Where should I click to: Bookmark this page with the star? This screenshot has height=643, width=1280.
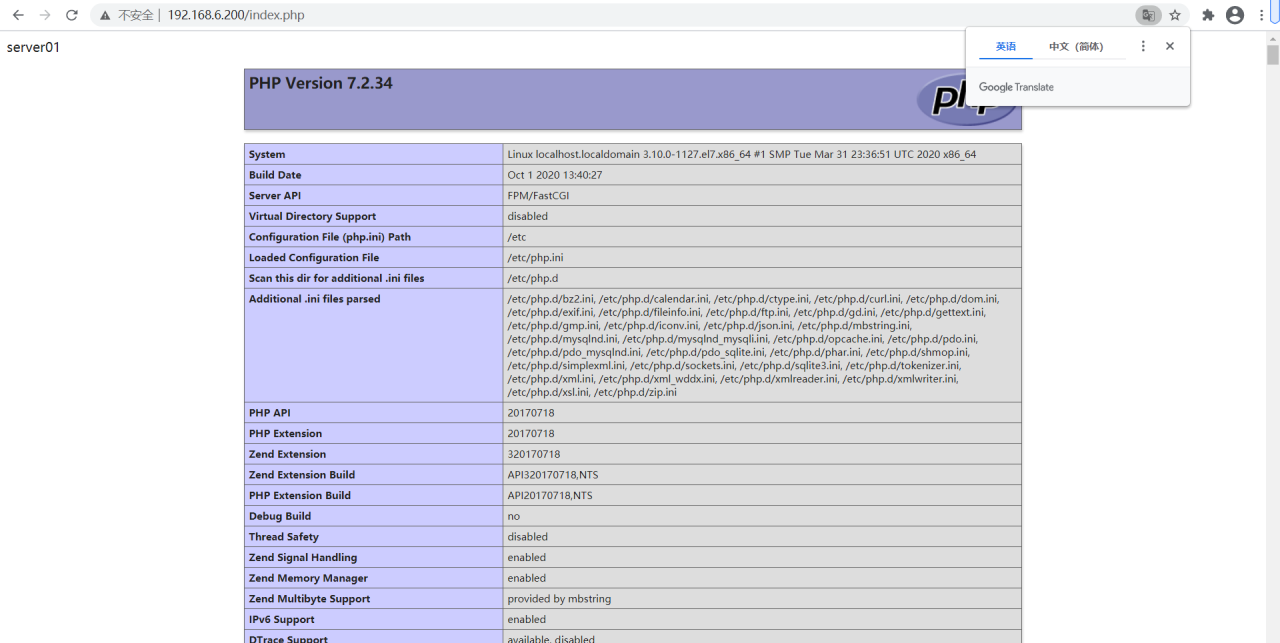tap(1175, 15)
